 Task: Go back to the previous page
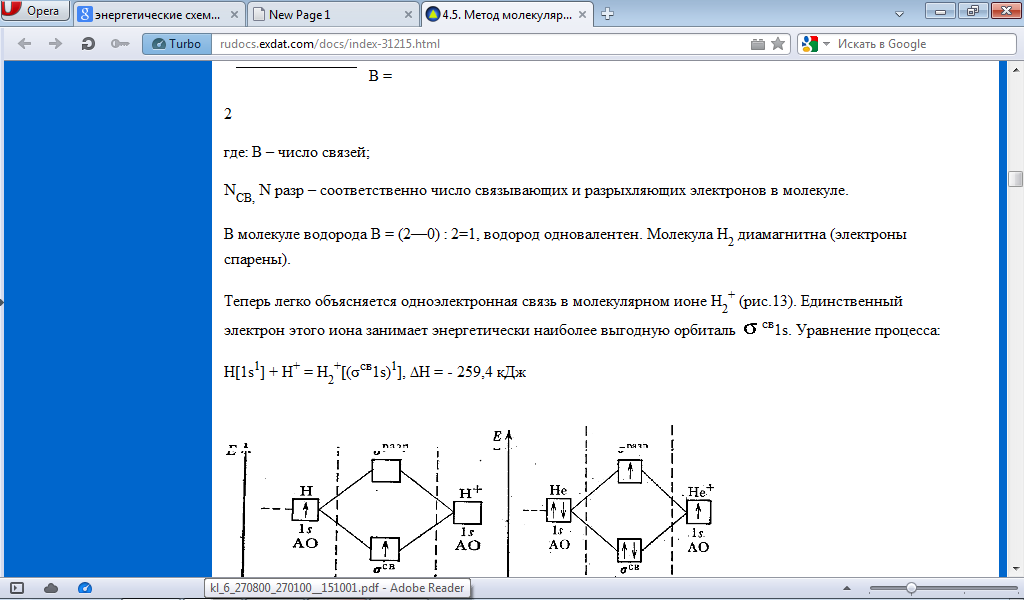coord(25,44)
